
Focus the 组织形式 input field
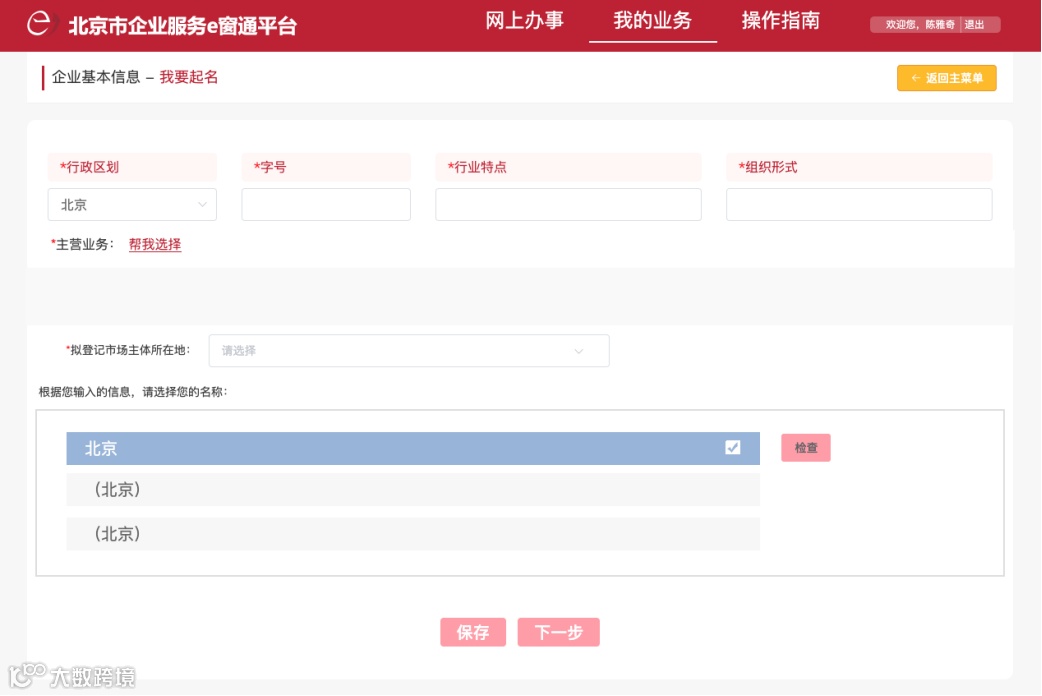click(859, 205)
